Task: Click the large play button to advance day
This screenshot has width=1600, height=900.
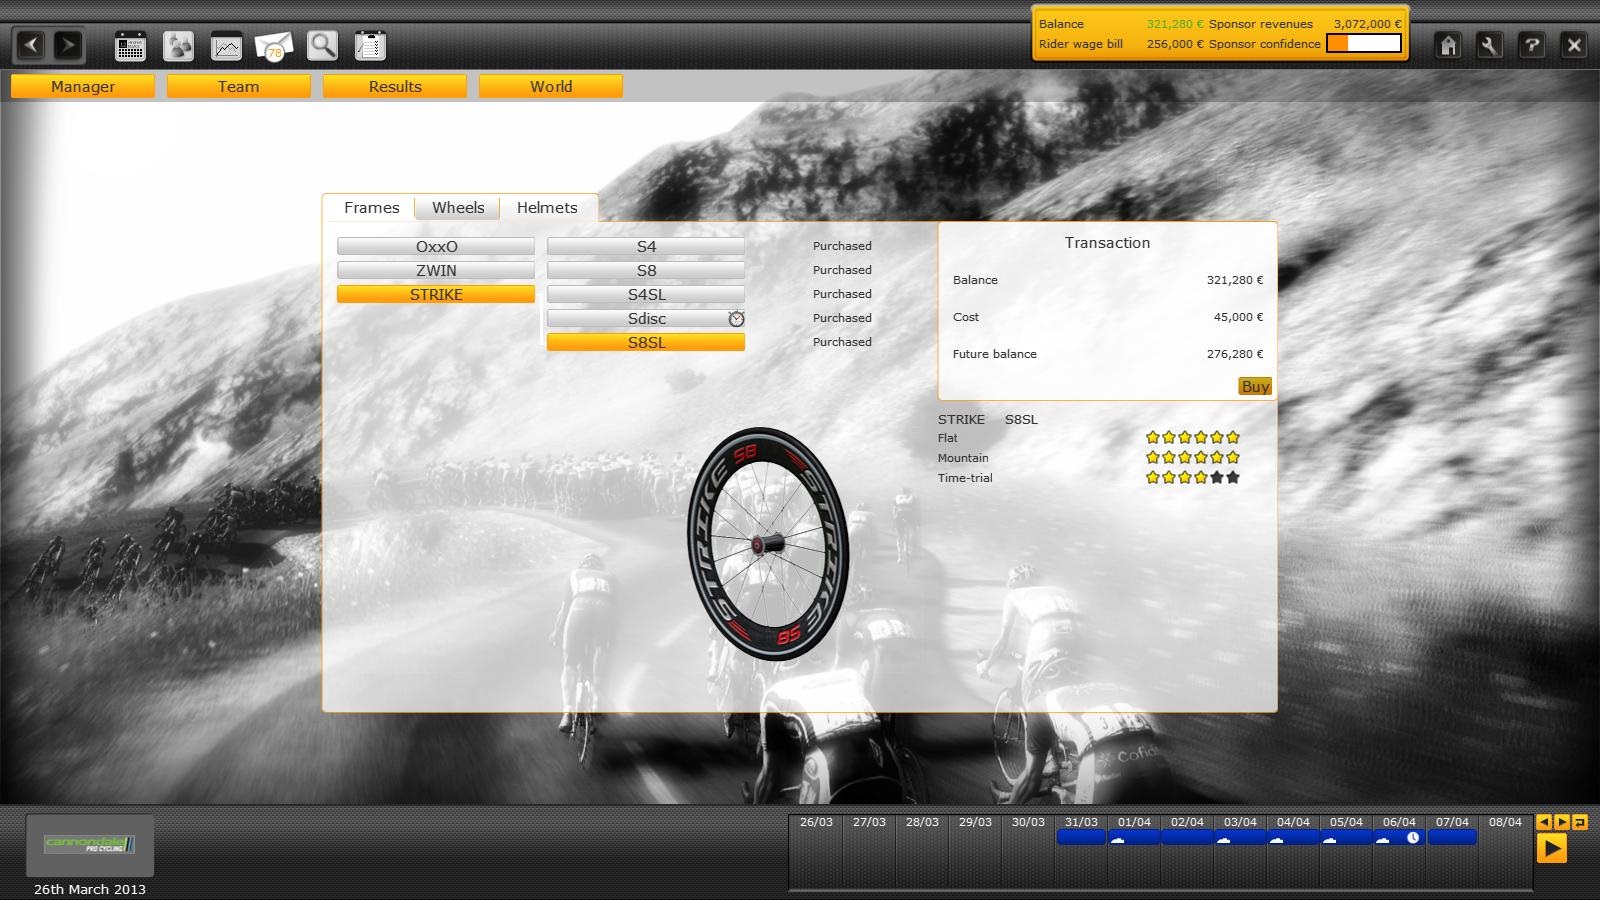Action: [1551, 849]
